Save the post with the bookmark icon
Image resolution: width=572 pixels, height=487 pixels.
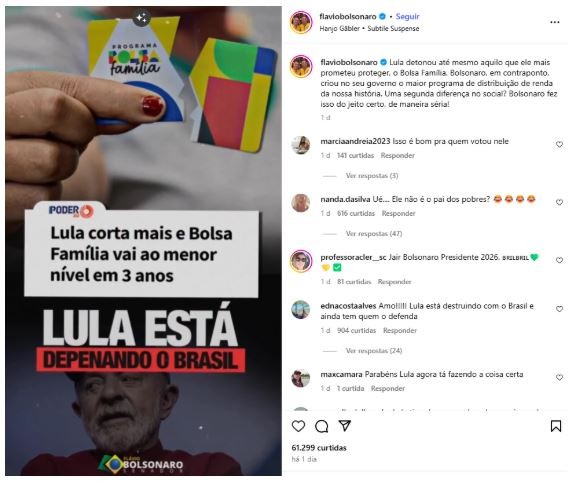(556, 426)
